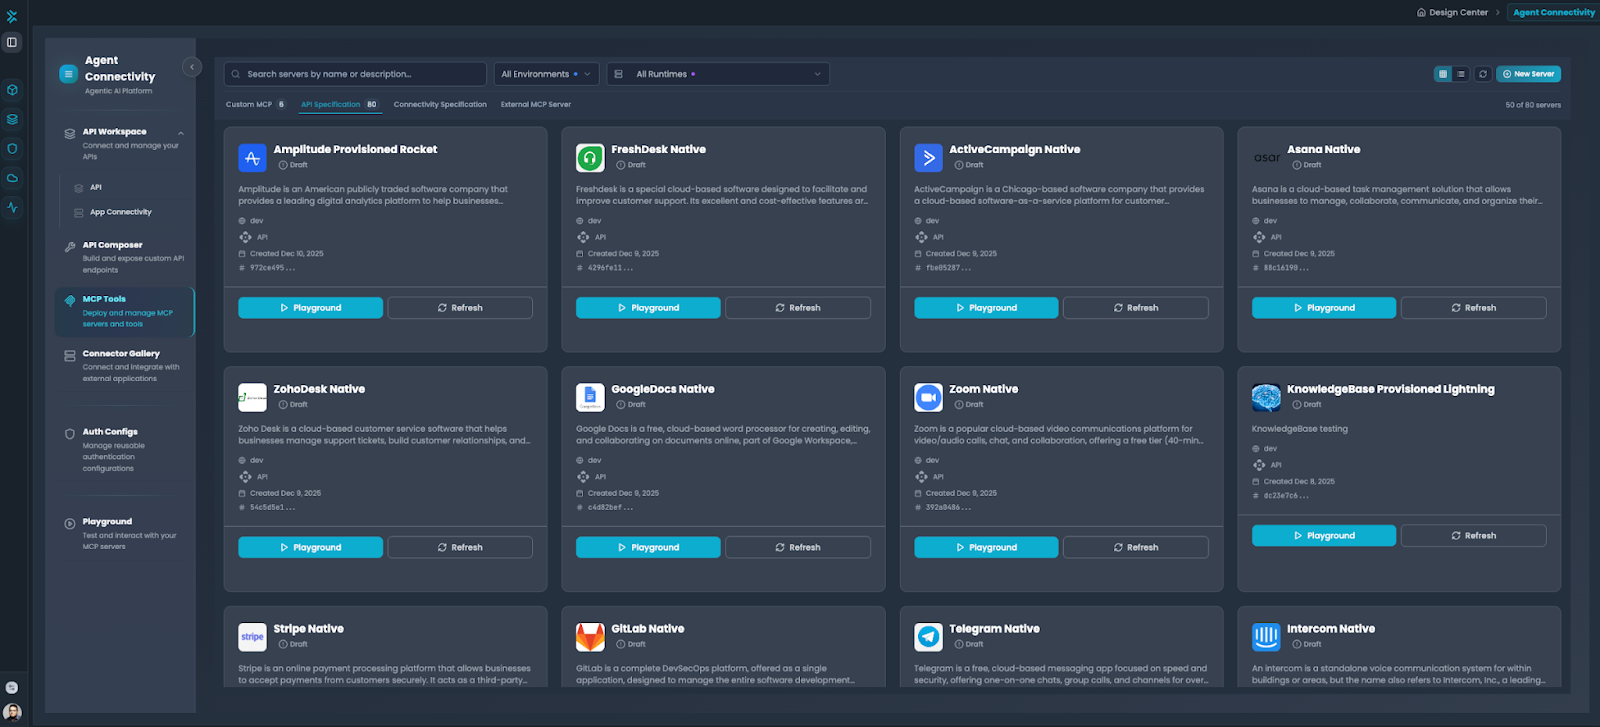This screenshot has width=1600, height=727.
Task: Switch to grid view layout
Action: coord(1443,74)
